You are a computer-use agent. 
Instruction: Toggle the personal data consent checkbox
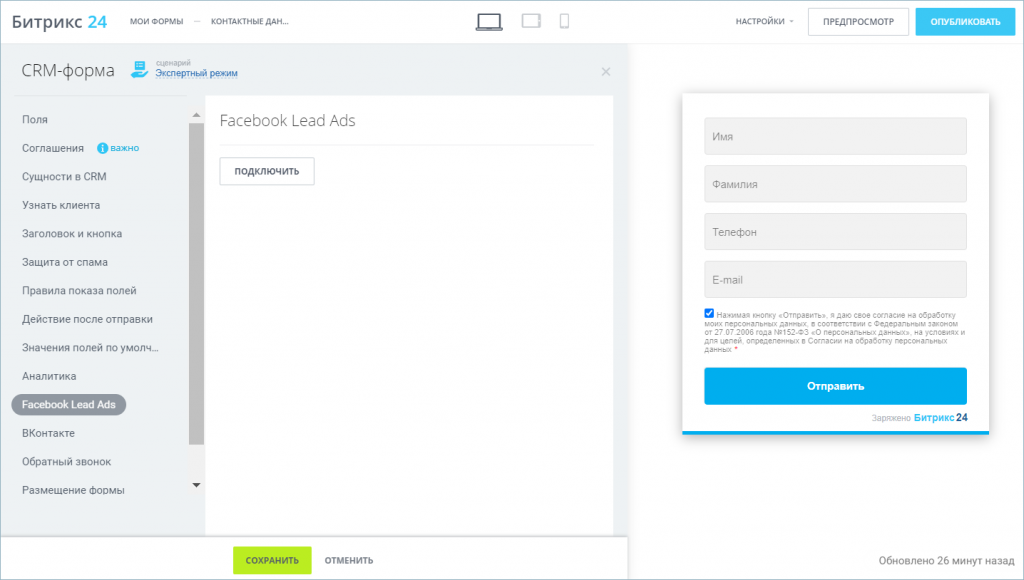coord(709,314)
